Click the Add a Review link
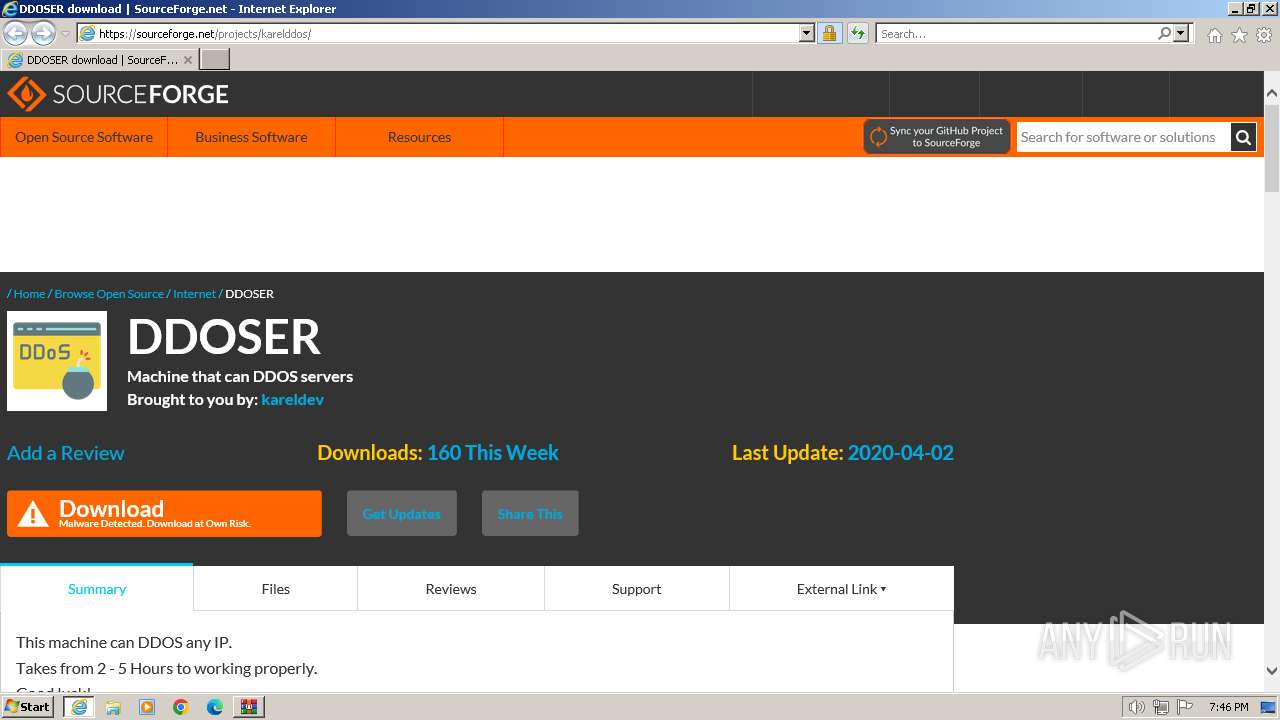This screenshot has height=720, width=1280. [66, 453]
